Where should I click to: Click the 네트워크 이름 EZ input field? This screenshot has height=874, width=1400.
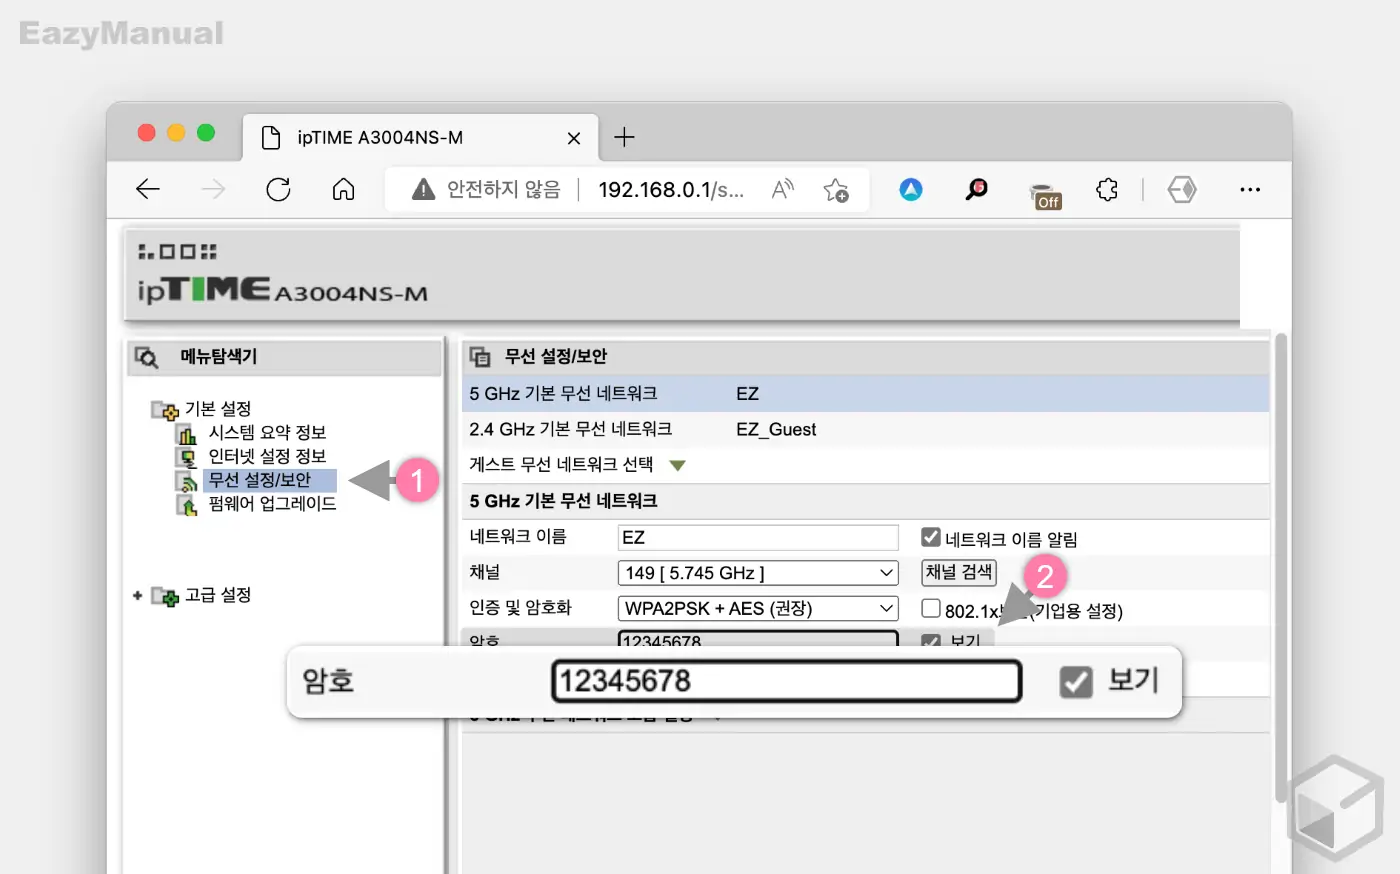click(758, 538)
